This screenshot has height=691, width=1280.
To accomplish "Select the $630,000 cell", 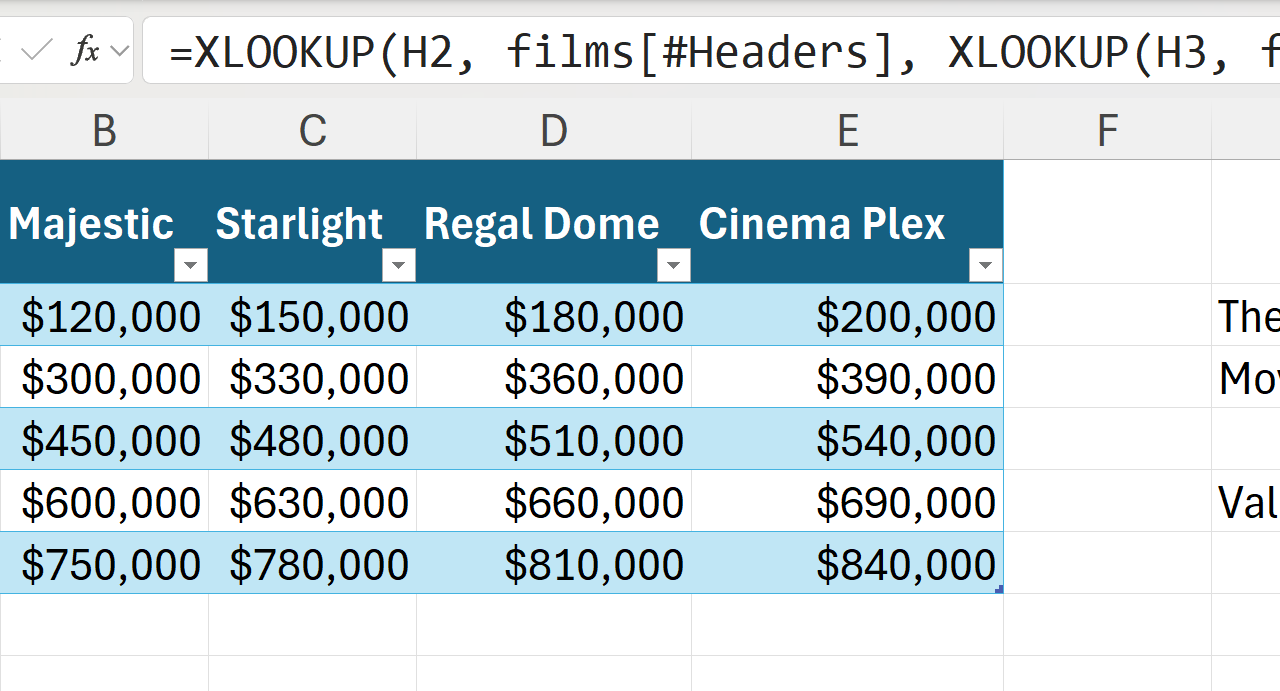I will tap(318, 503).
